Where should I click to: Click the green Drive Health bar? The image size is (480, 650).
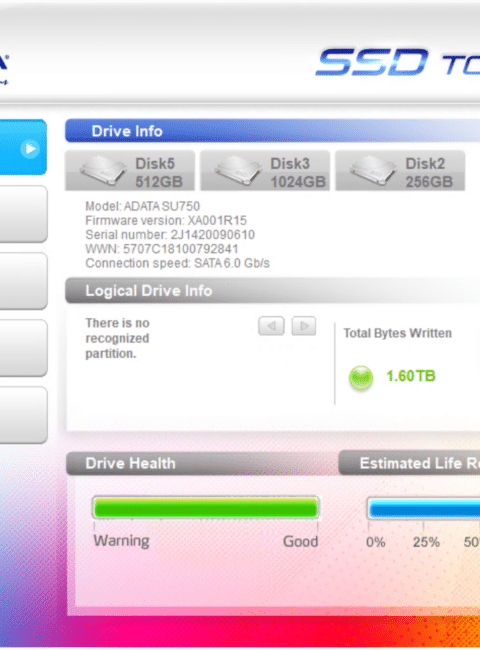tap(206, 507)
